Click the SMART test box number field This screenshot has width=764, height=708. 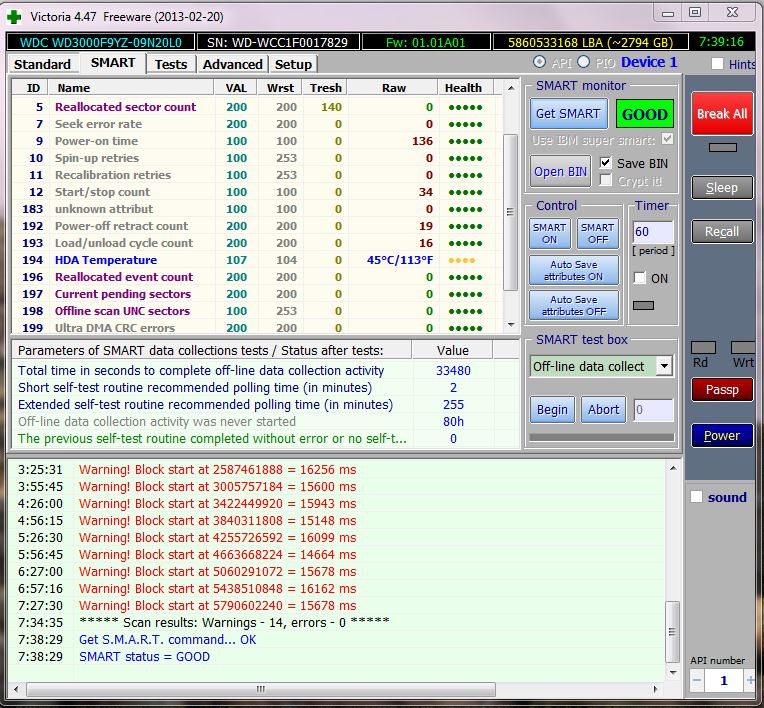(653, 410)
